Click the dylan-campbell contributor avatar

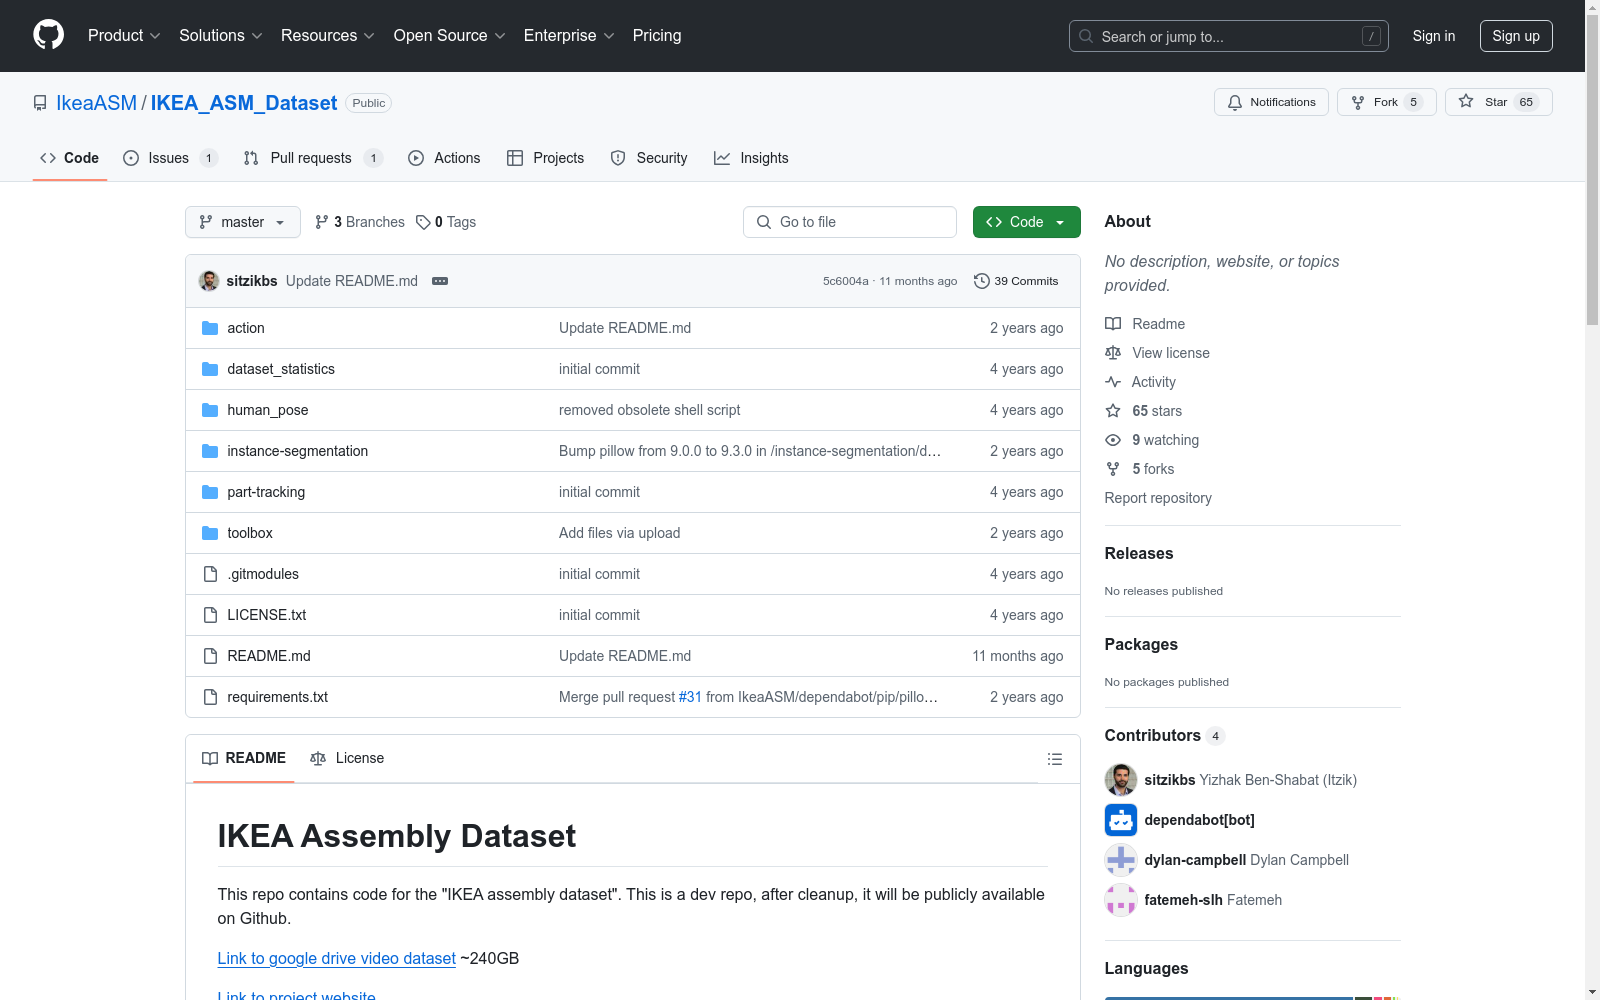(x=1121, y=860)
